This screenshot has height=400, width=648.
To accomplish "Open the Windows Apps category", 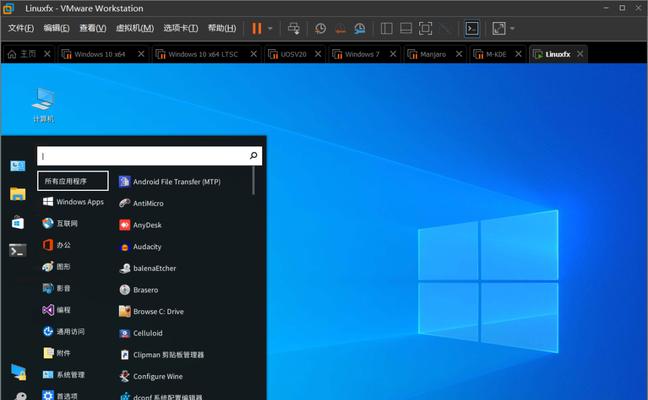I will click(73, 202).
